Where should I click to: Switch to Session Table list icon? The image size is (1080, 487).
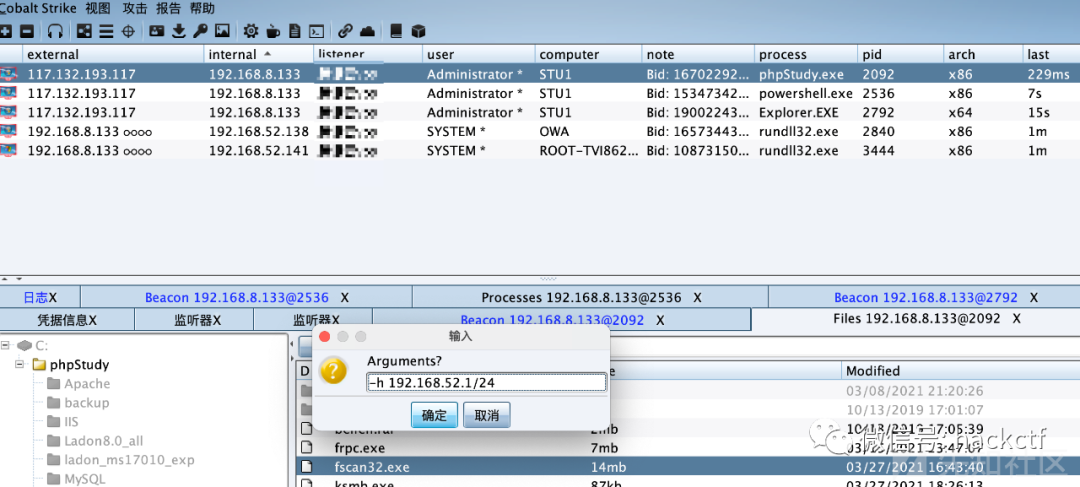click(x=106, y=31)
